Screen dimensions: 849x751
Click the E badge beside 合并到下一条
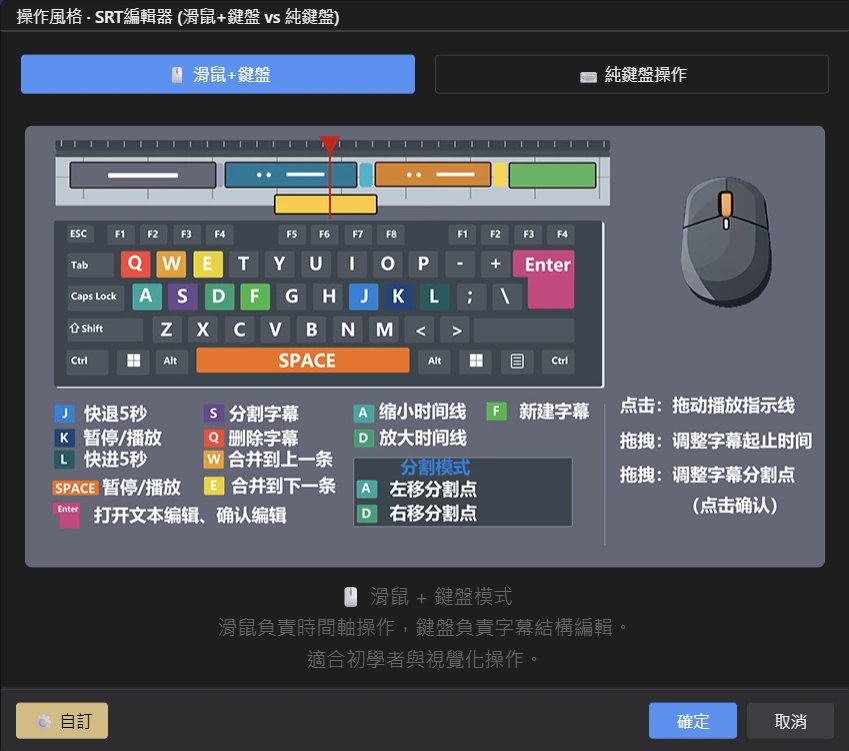[x=214, y=486]
